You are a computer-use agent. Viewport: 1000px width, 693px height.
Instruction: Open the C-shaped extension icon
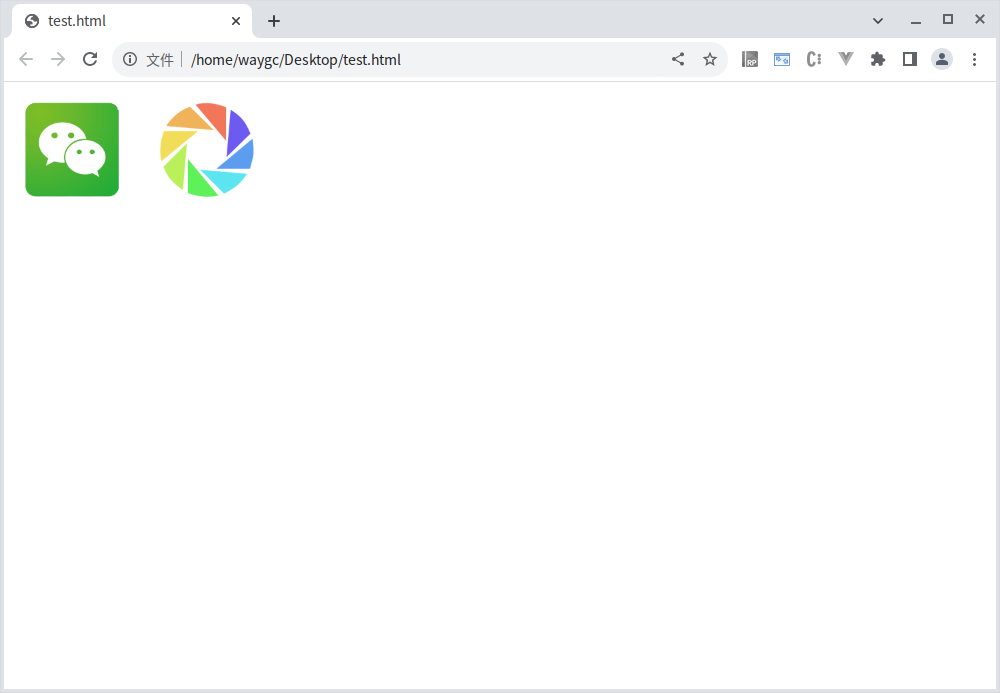[814, 59]
